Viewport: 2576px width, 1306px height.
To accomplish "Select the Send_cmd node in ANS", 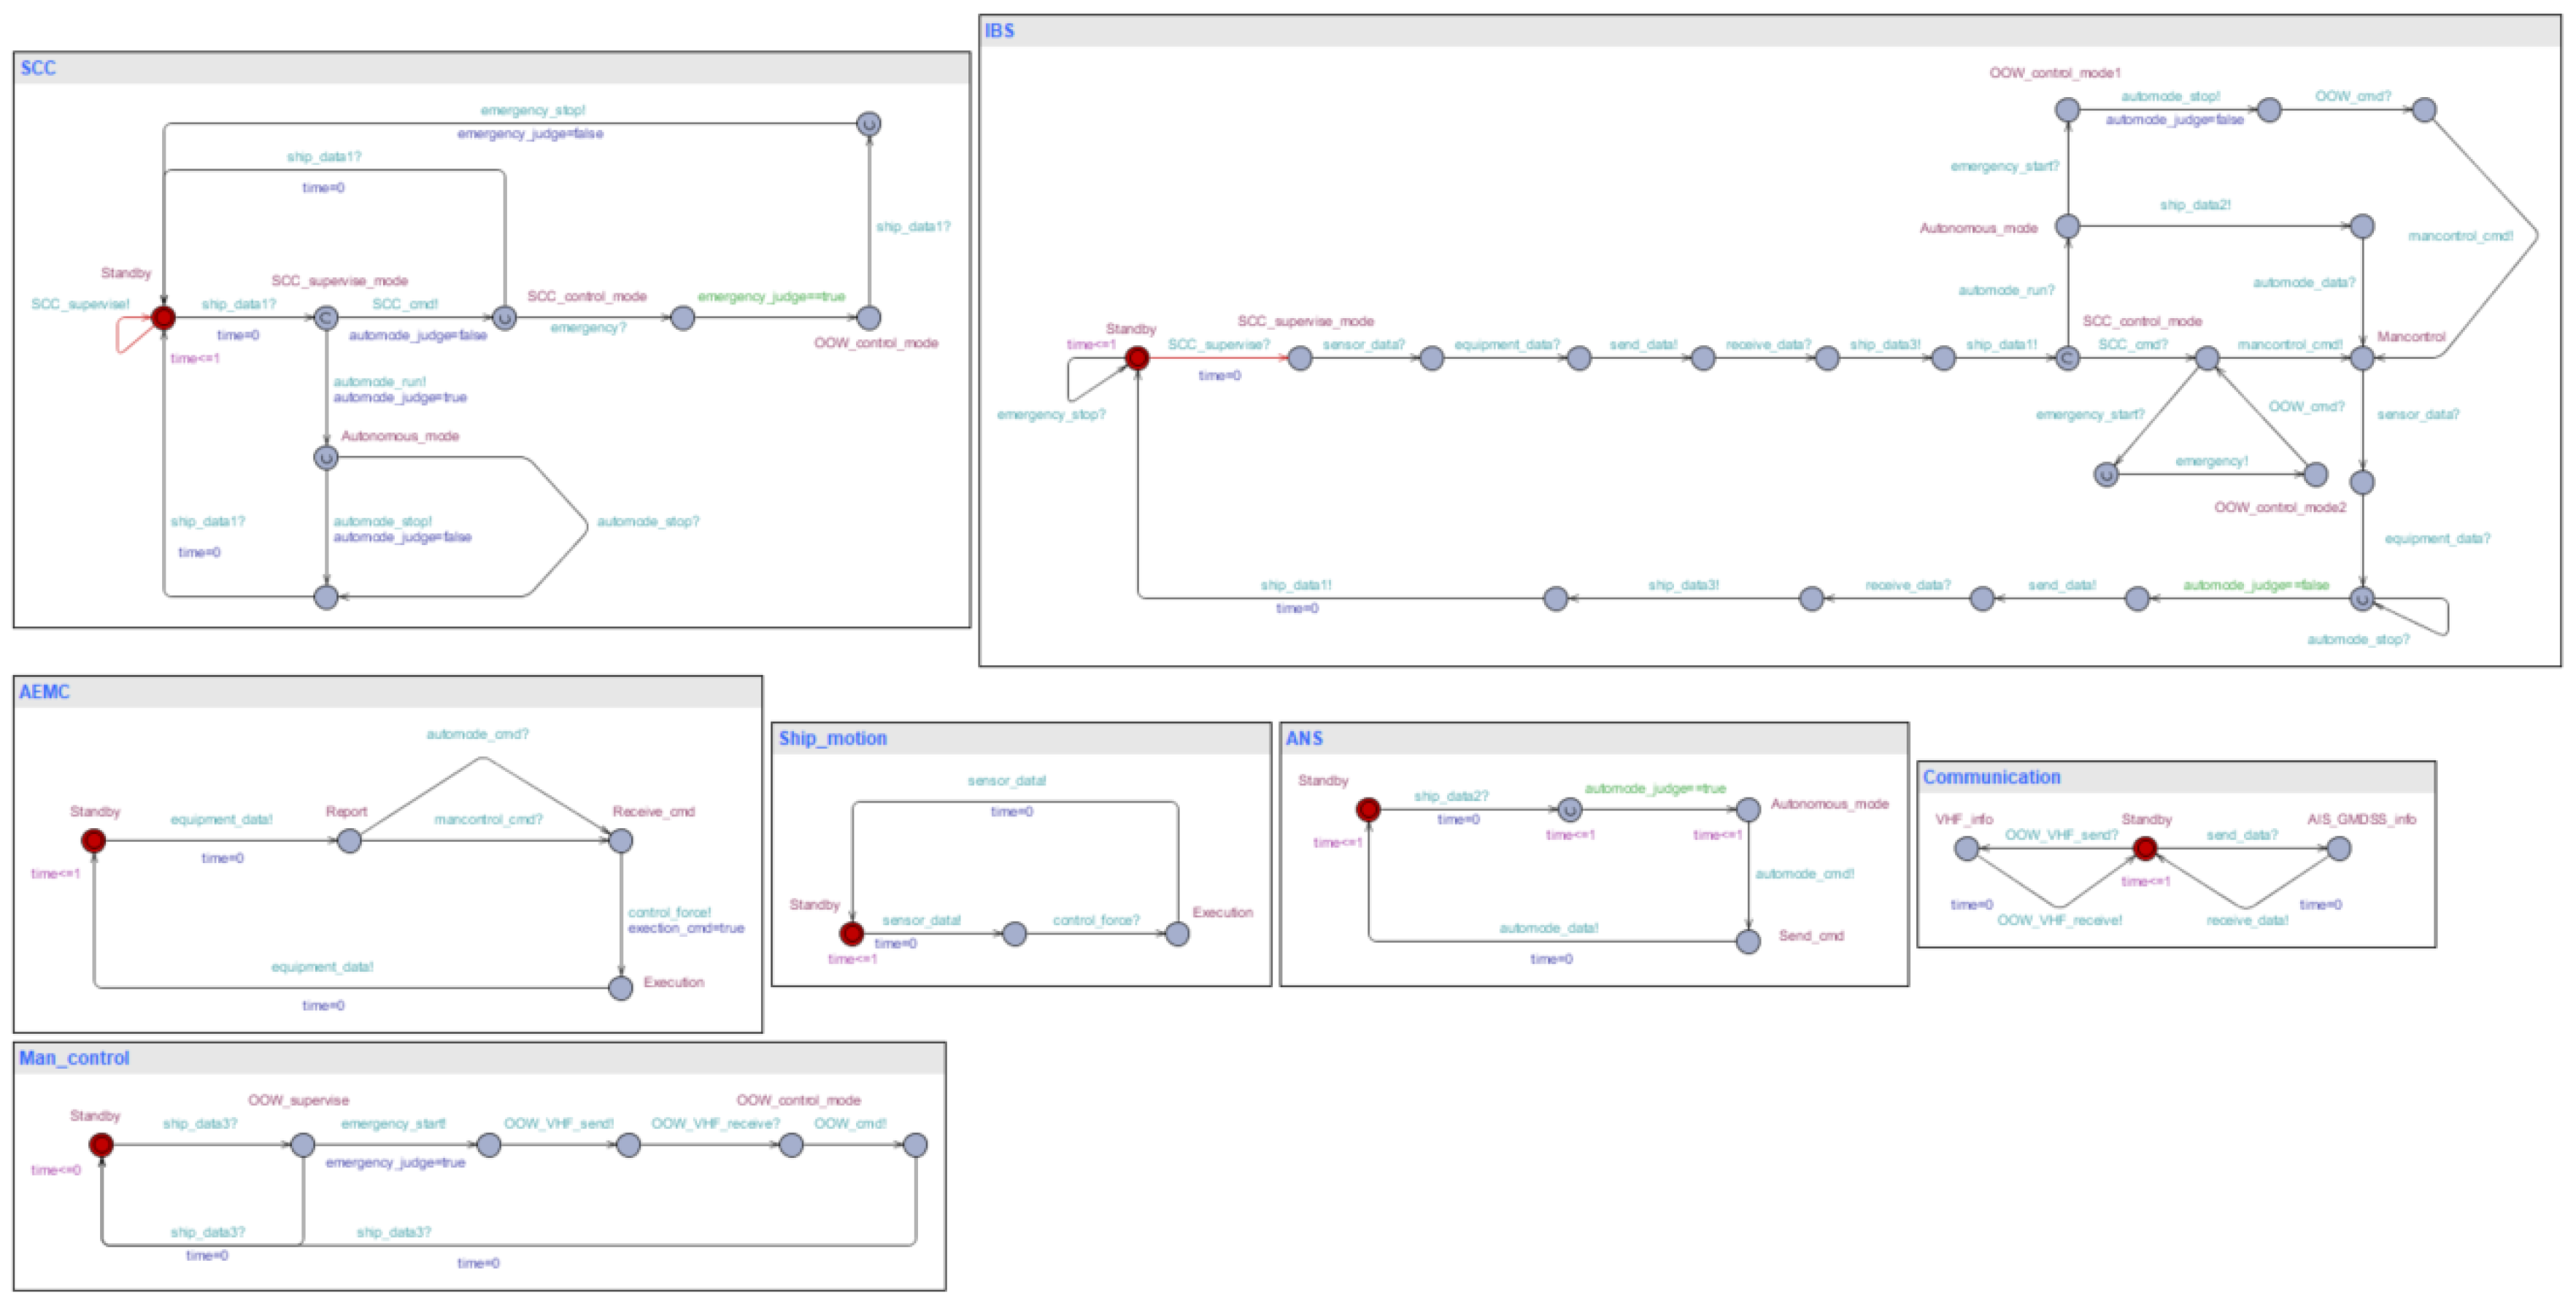I will pyautogui.click(x=1748, y=941).
